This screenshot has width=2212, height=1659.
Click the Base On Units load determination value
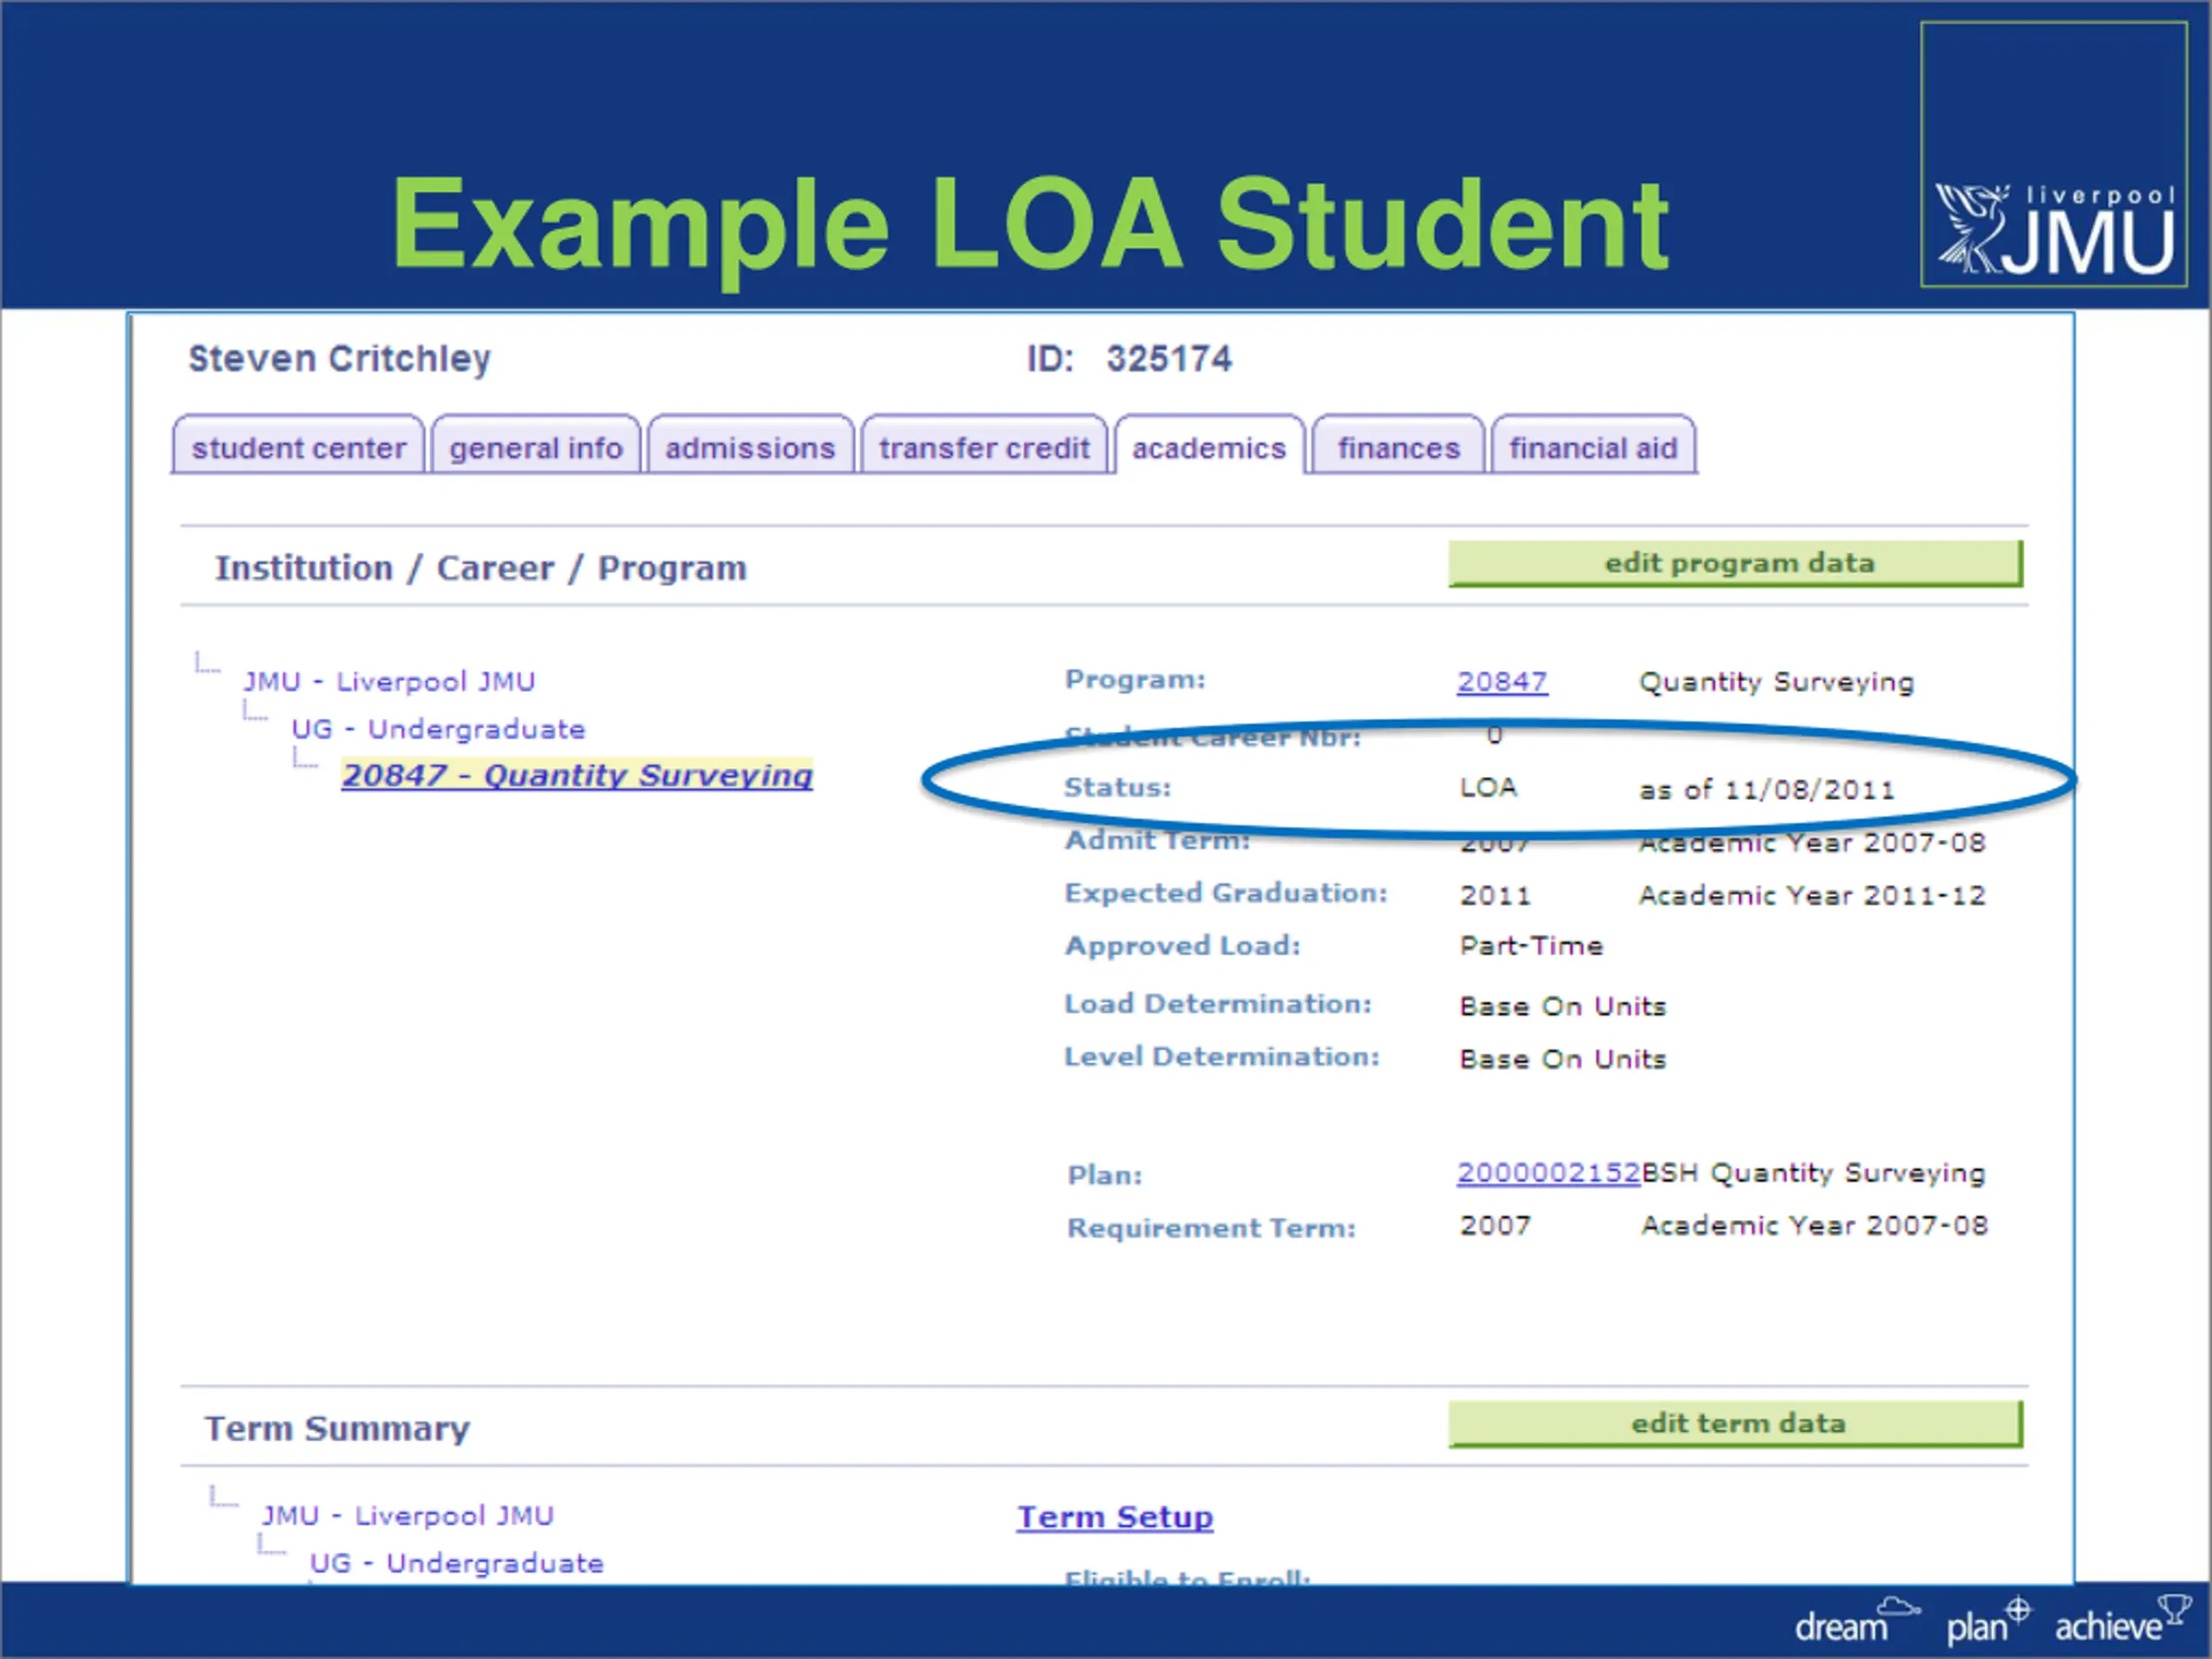click(x=1563, y=1006)
